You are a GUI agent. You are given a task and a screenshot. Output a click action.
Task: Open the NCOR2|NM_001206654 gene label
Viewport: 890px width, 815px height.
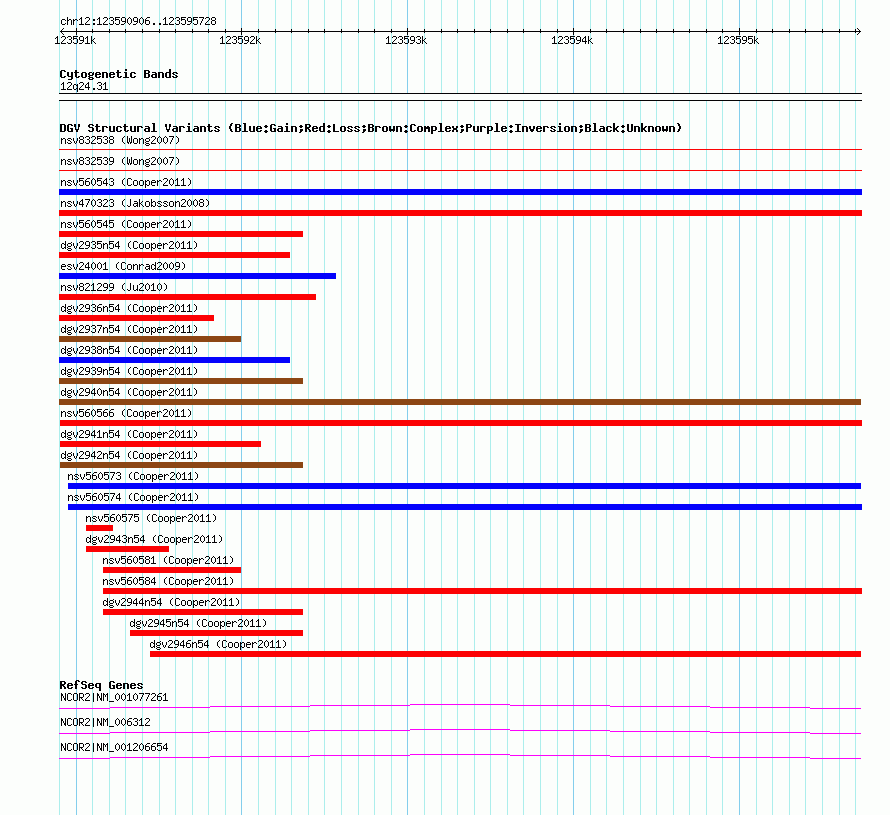[114, 747]
